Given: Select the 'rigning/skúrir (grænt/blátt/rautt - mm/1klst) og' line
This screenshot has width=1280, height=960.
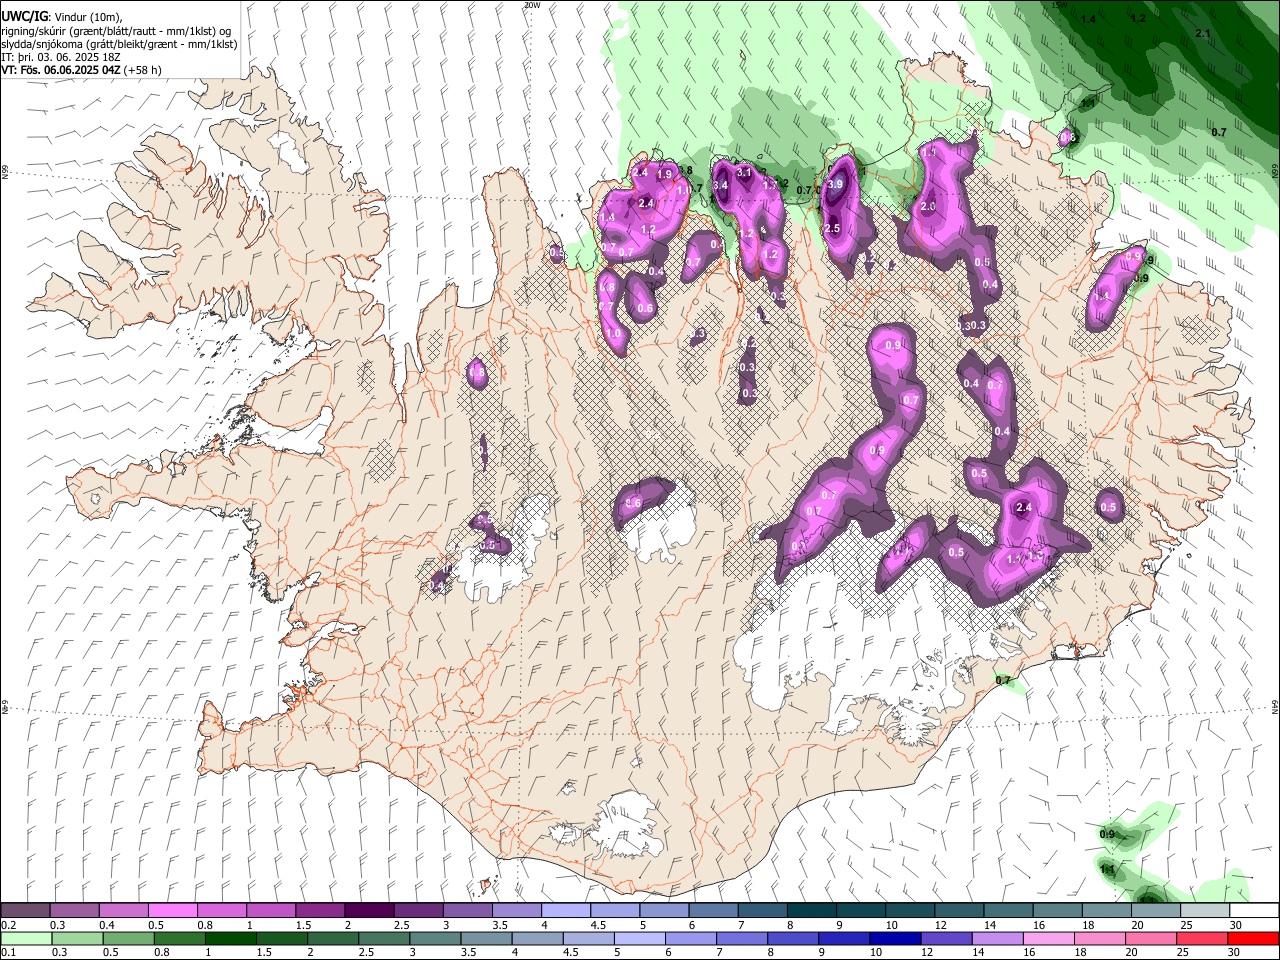Looking at the screenshot, I should pos(116,31).
